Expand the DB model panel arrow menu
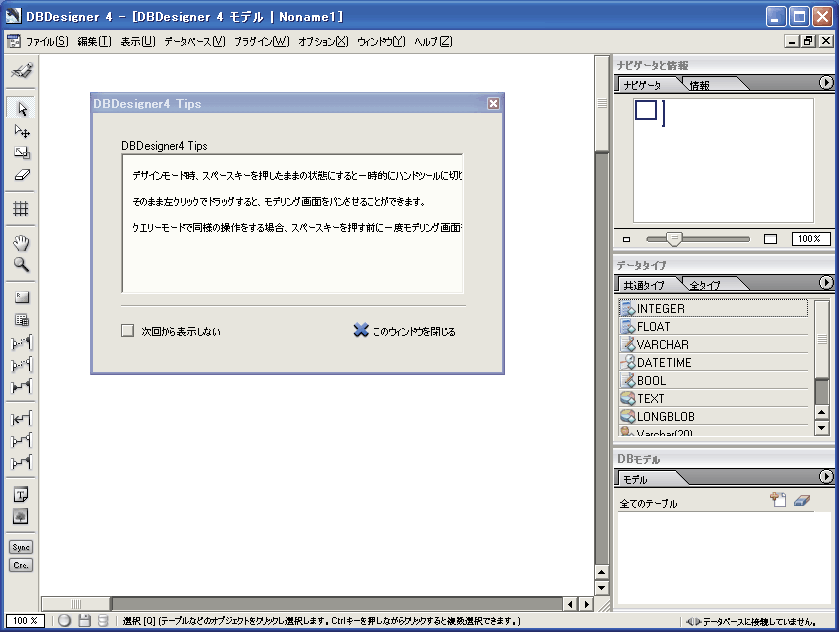The image size is (839, 632). pos(826,476)
